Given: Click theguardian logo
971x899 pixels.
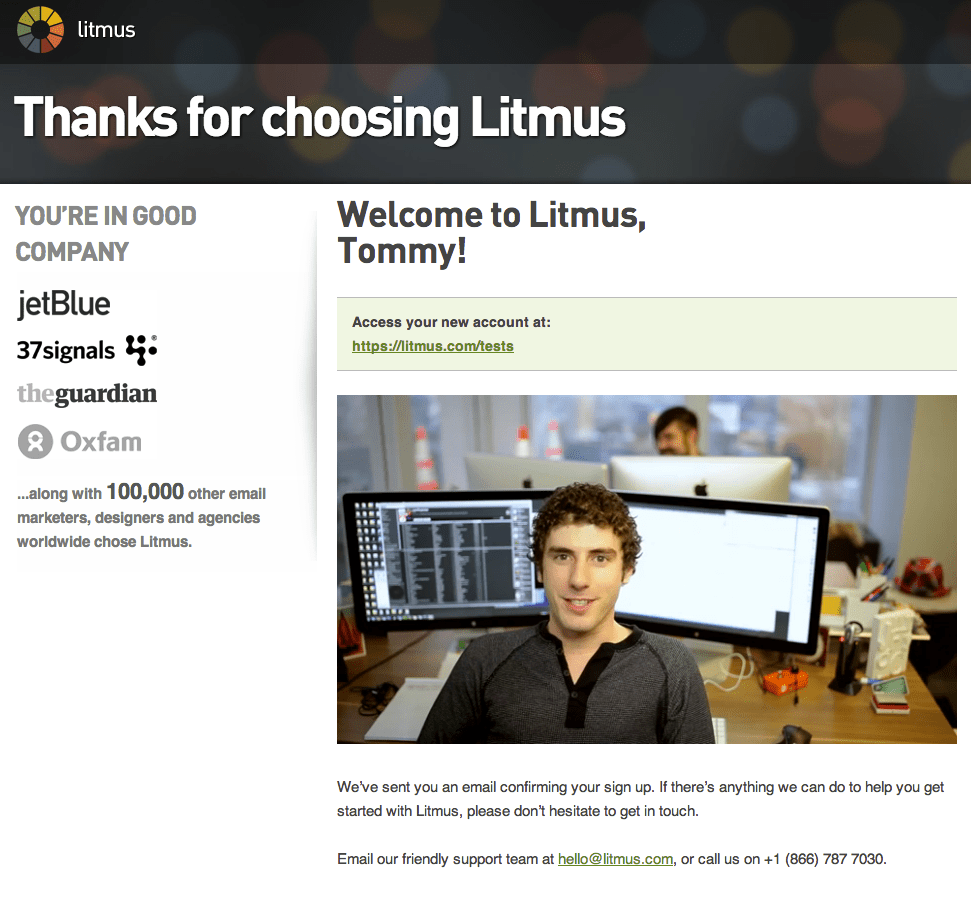Looking at the screenshot, I should 87,394.
